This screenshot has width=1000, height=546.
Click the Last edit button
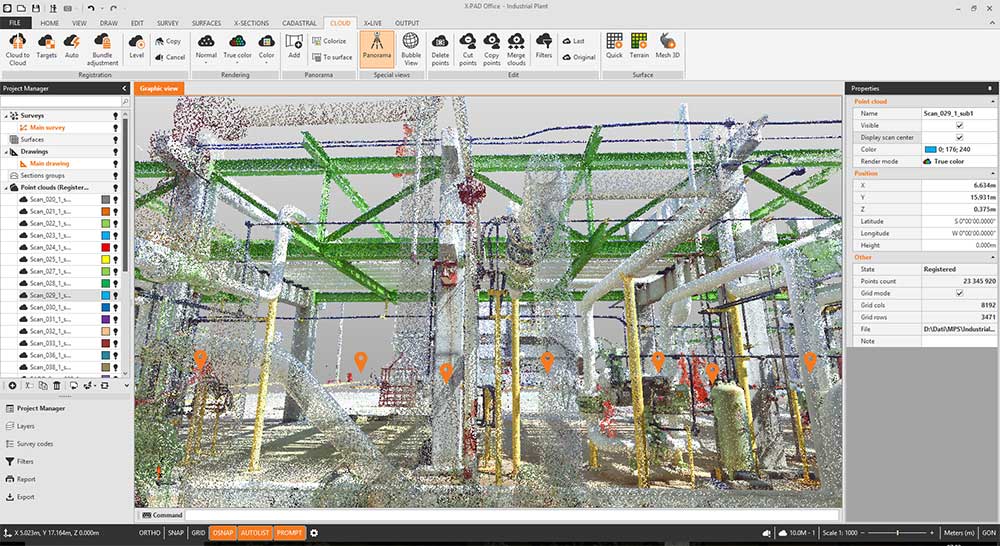point(573,41)
